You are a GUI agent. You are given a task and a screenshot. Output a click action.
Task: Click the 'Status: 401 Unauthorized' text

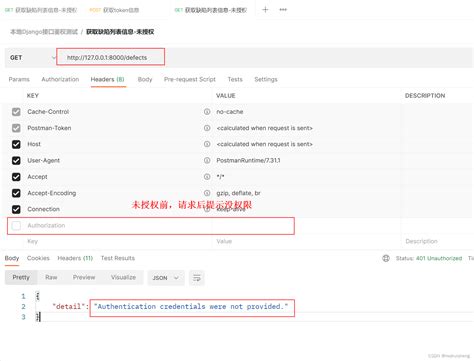click(x=429, y=258)
